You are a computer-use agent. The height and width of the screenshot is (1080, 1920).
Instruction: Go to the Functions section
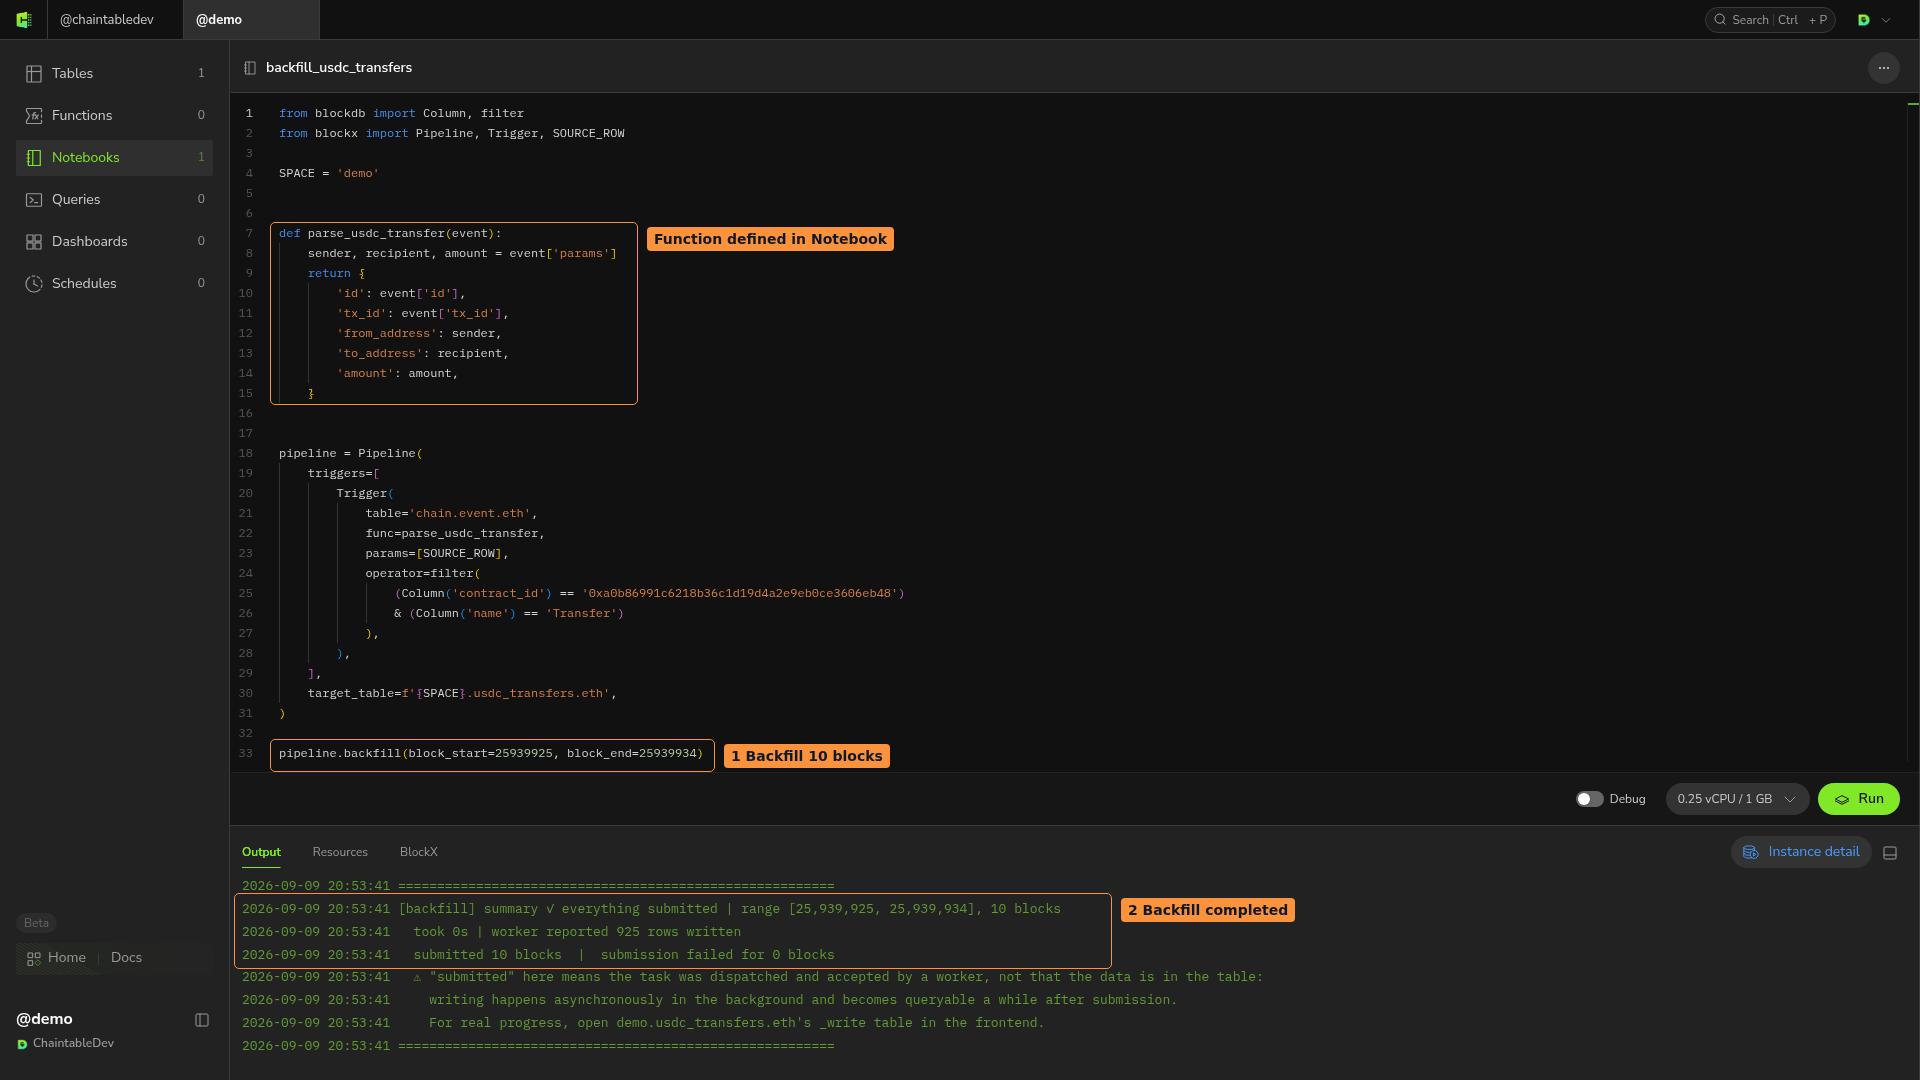tap(114, 116)
